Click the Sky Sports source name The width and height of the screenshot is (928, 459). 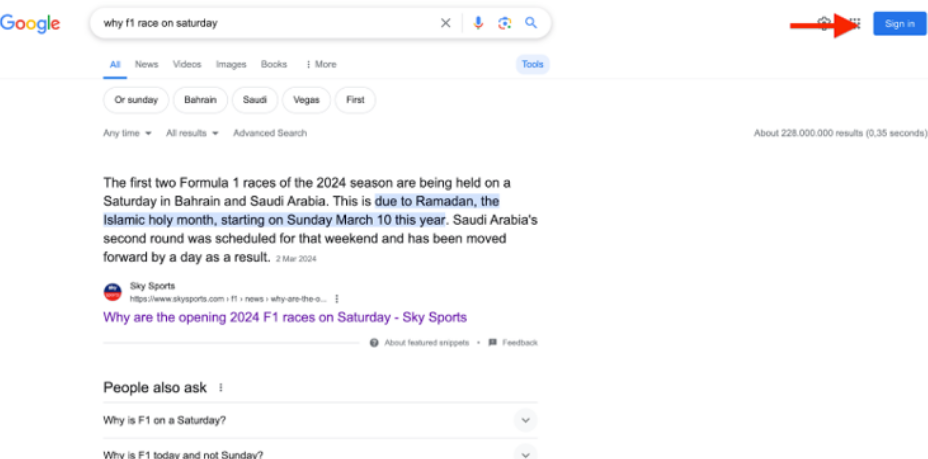point(152,286)
